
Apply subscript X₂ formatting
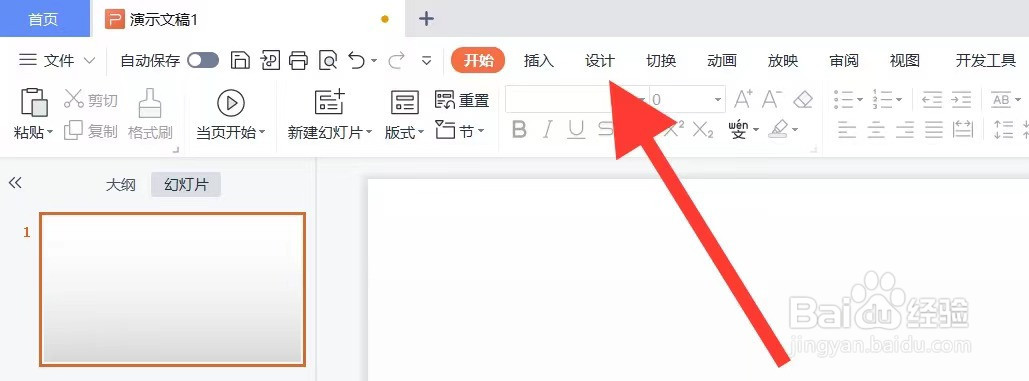click(703, 130)
